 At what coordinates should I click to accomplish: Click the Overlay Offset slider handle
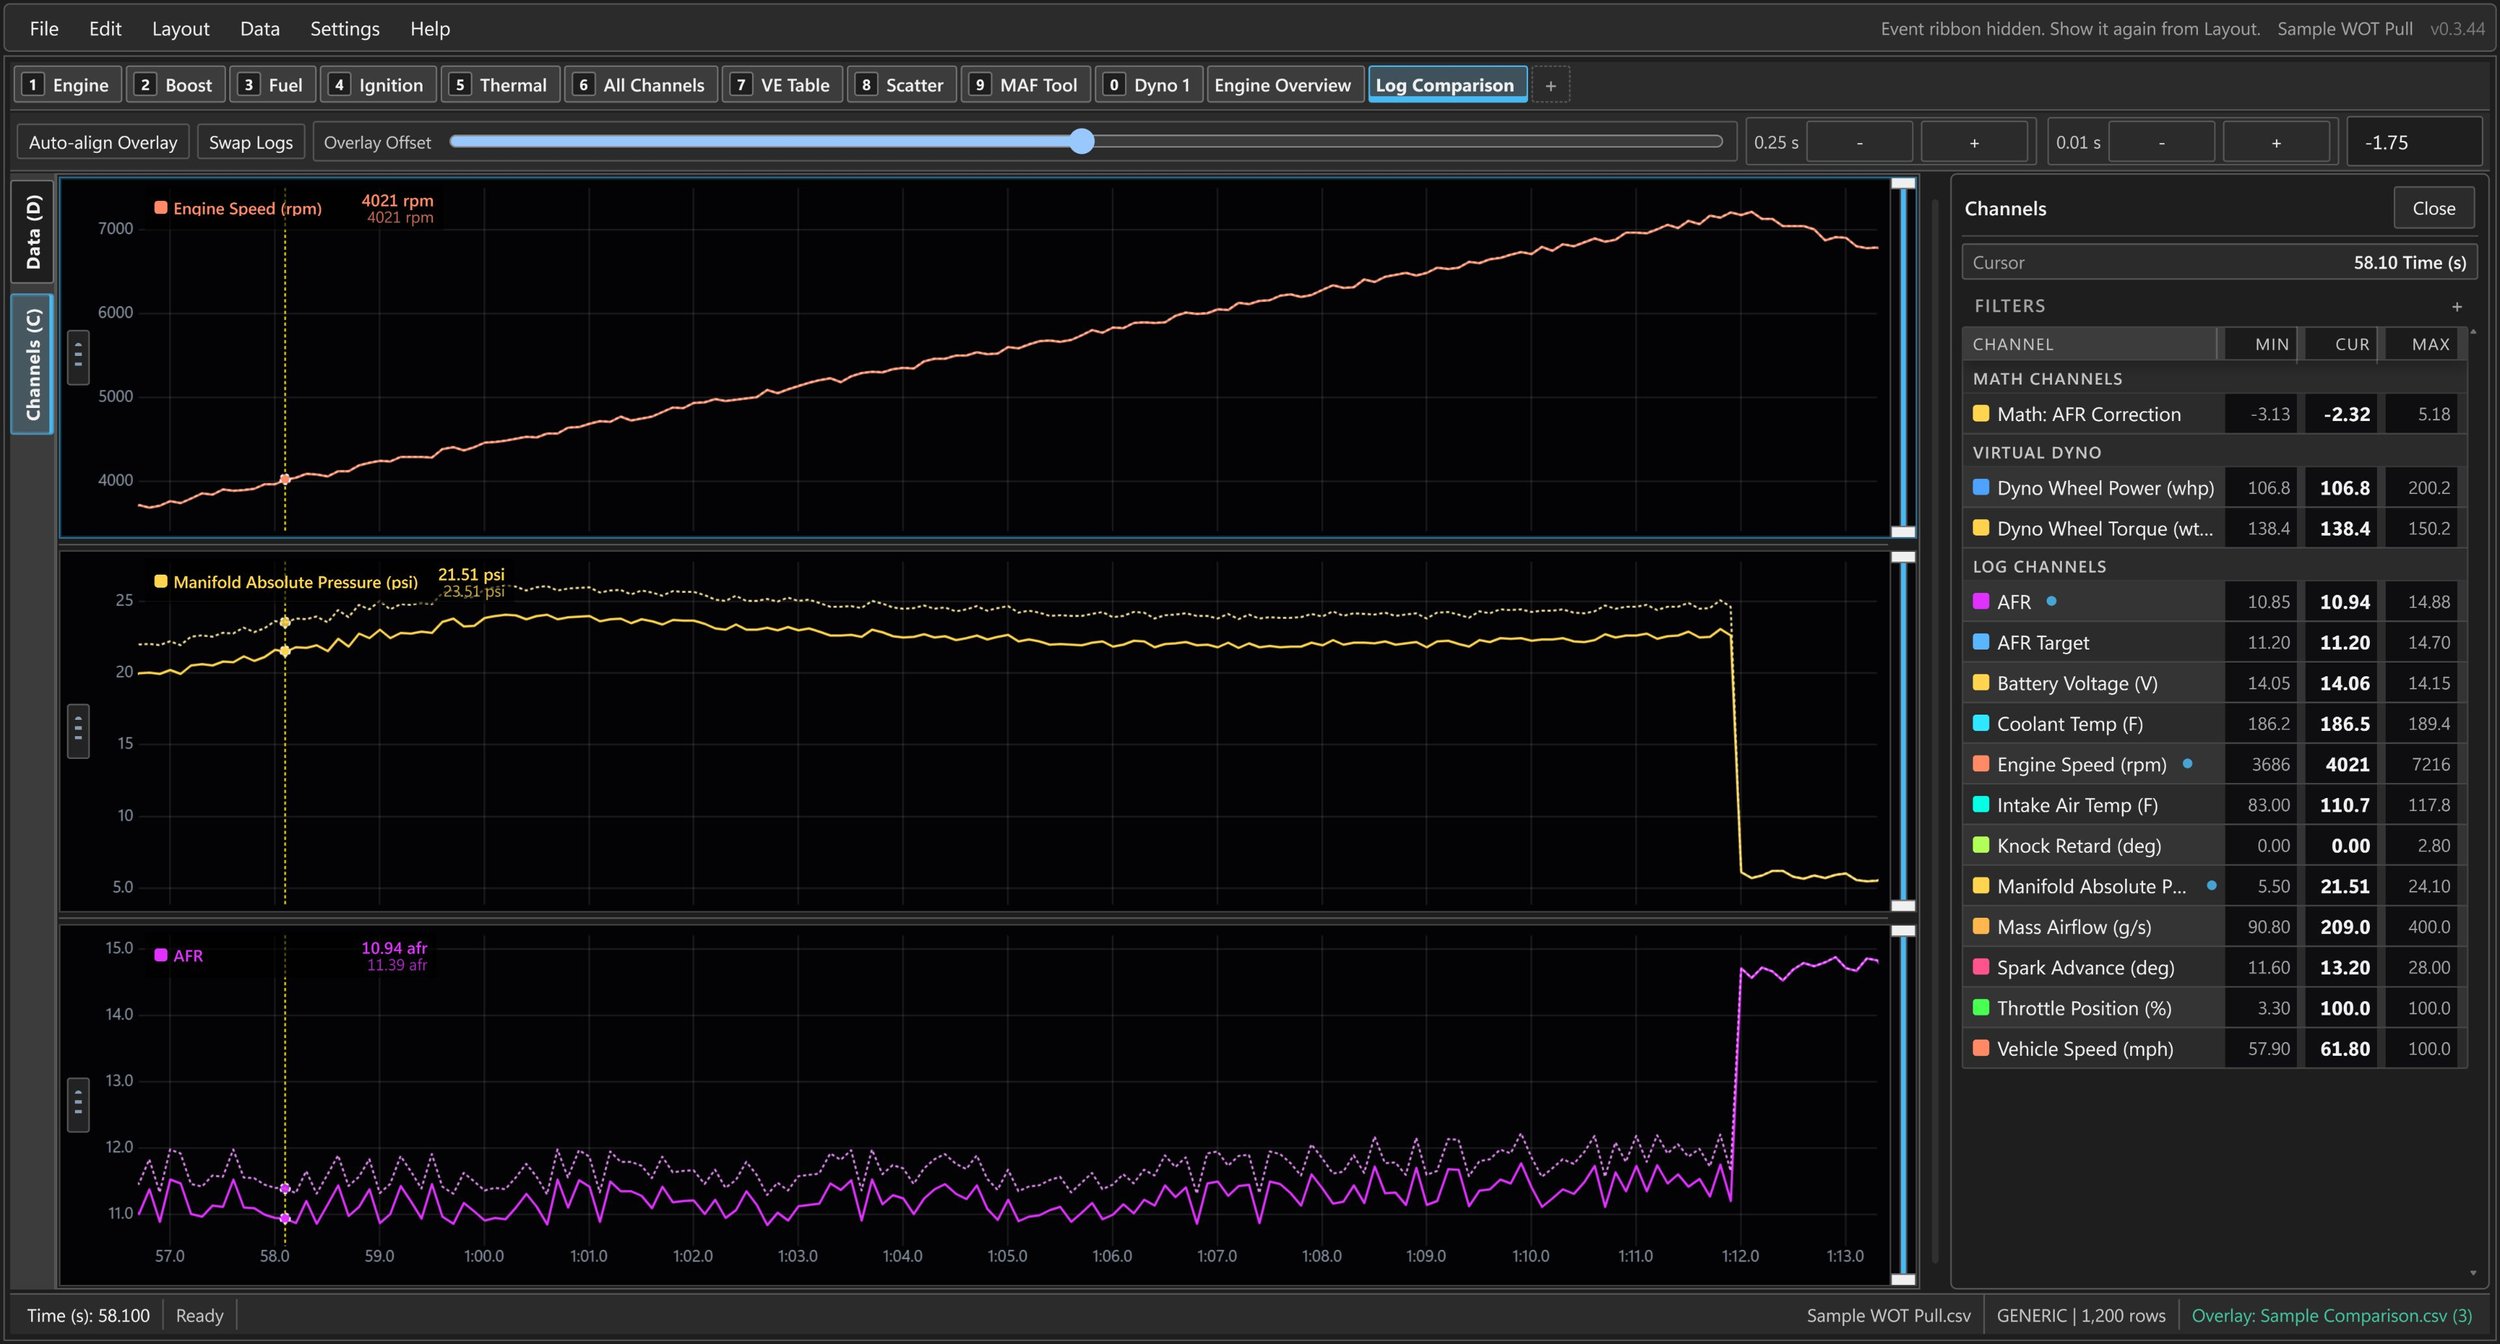(1081, 142)
